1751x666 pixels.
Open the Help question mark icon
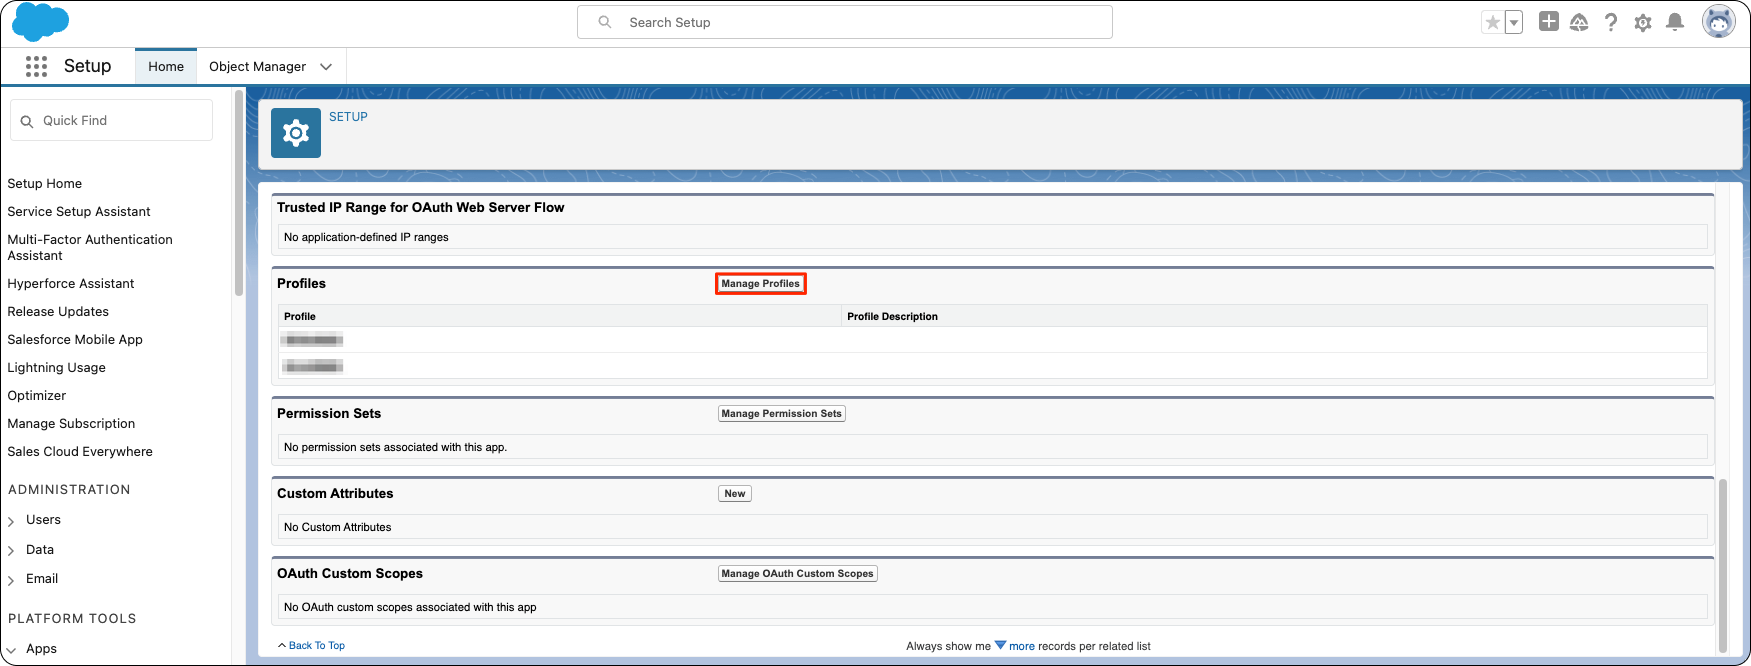[x=1611, y=22]
